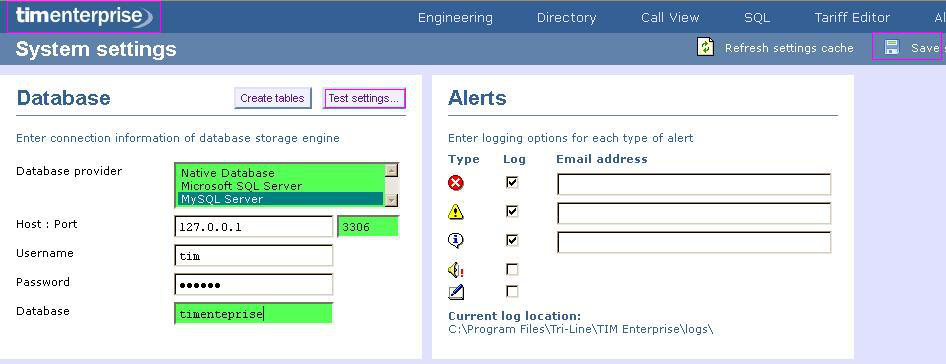The height and width of the screenshot is (364, 946).
Task: Uncheck the Log checkbox for warning alerts
Action: click(512, 211)
